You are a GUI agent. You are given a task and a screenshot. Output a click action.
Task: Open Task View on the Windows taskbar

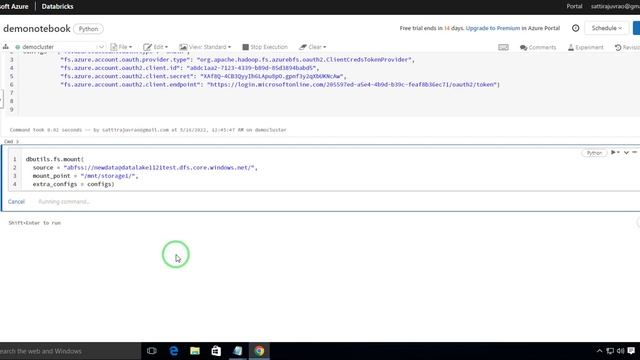point(152,351)
